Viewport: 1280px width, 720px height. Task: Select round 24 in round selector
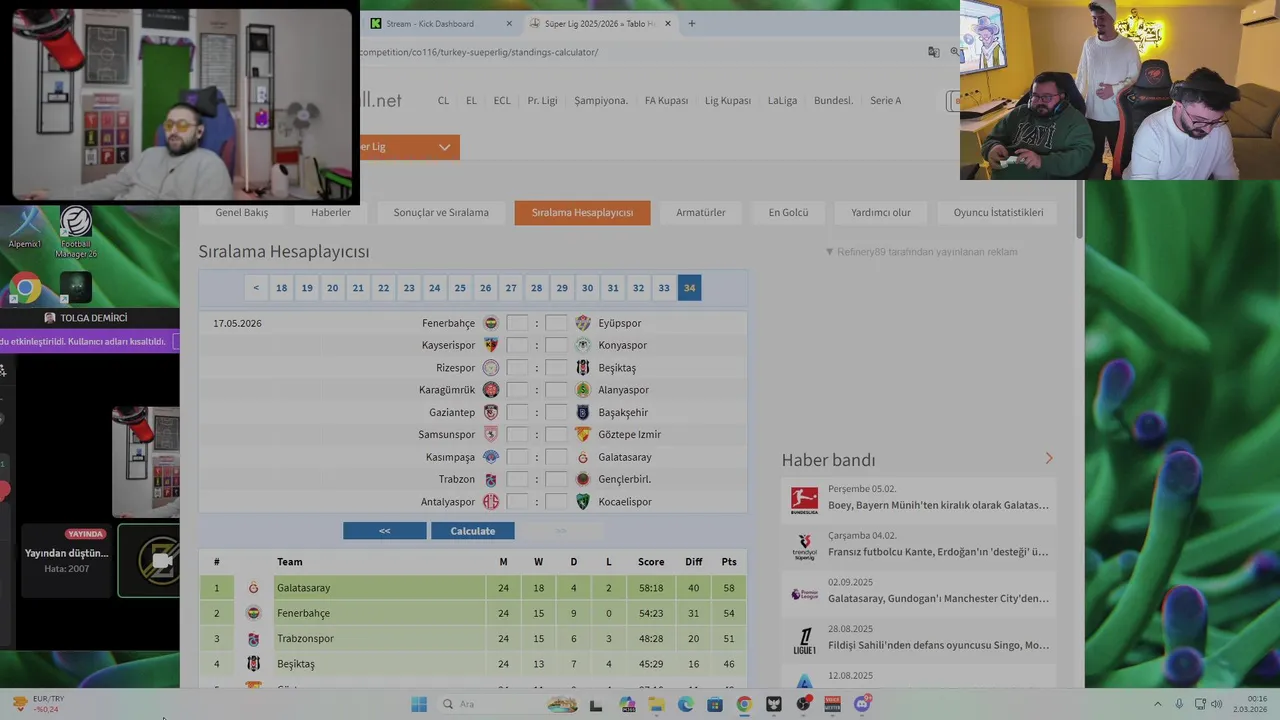point(434,288)
